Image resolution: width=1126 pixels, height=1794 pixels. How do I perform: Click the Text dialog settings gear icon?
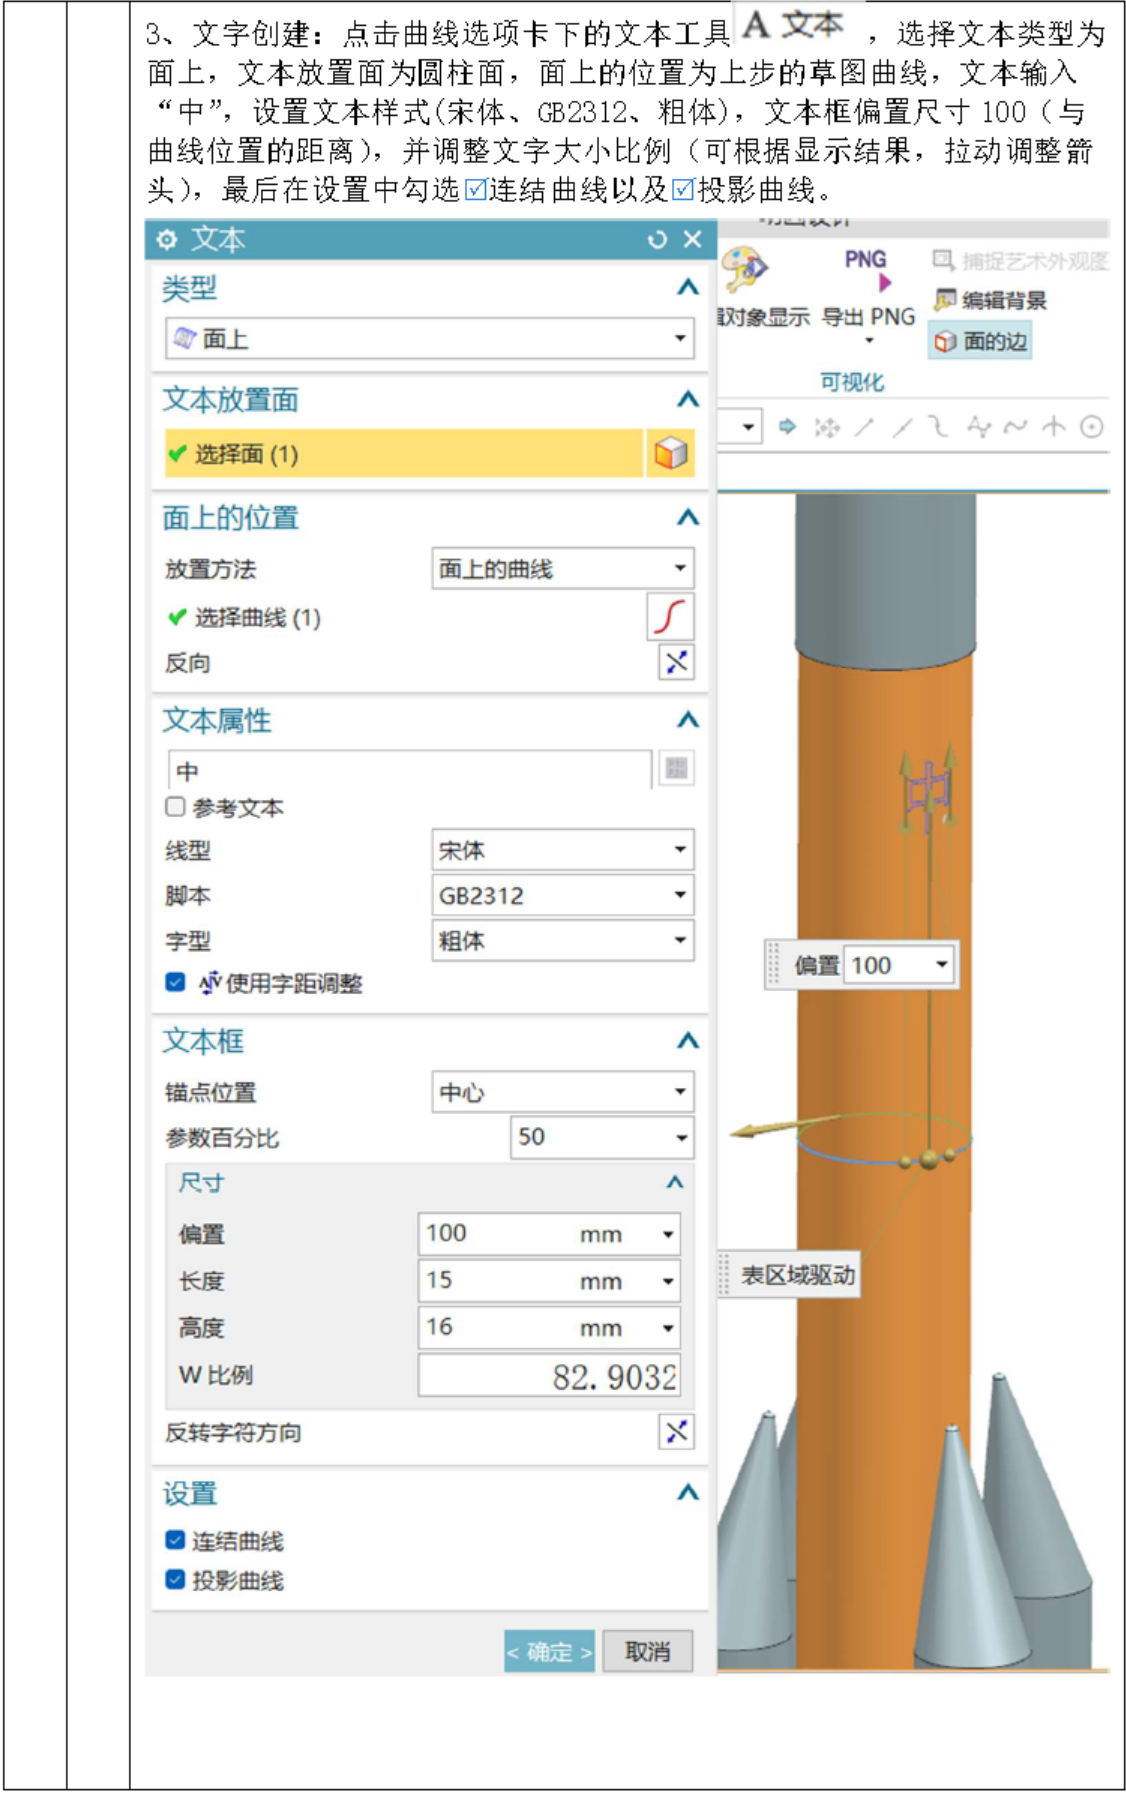(167, 240)
